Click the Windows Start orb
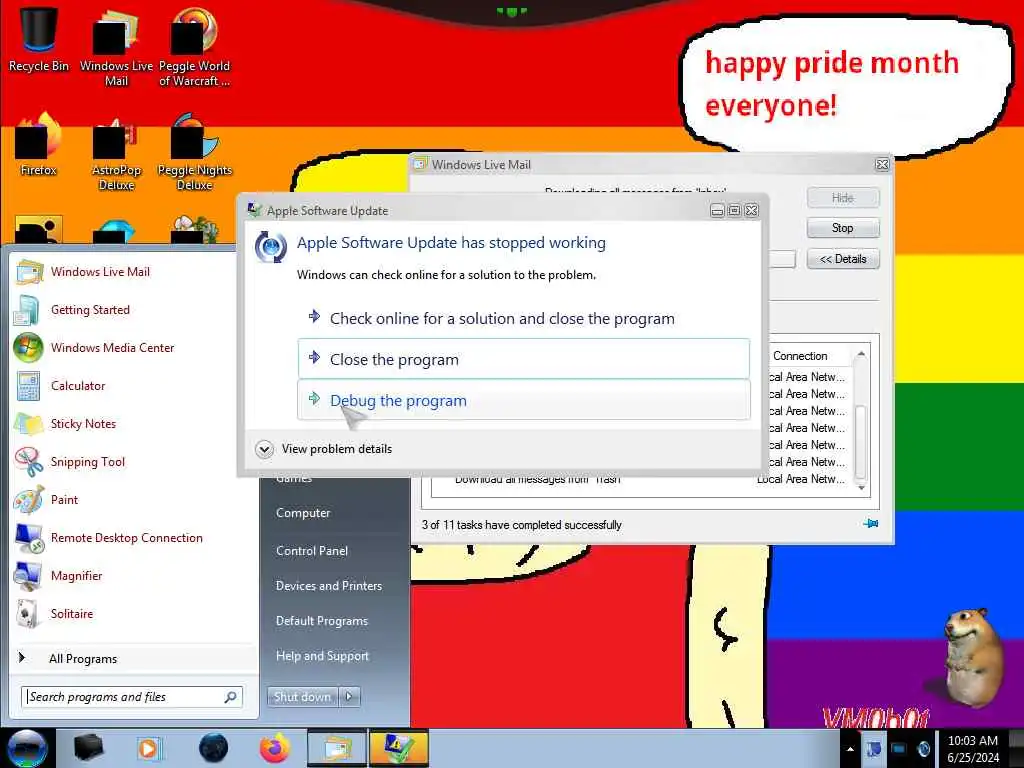 [27, 748]
